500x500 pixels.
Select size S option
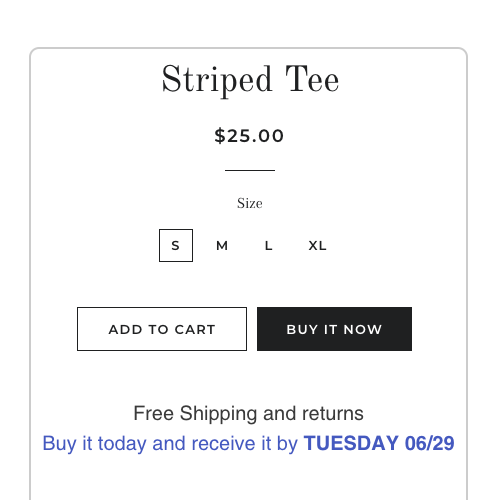pyautogui.click(x=176, y=245)
